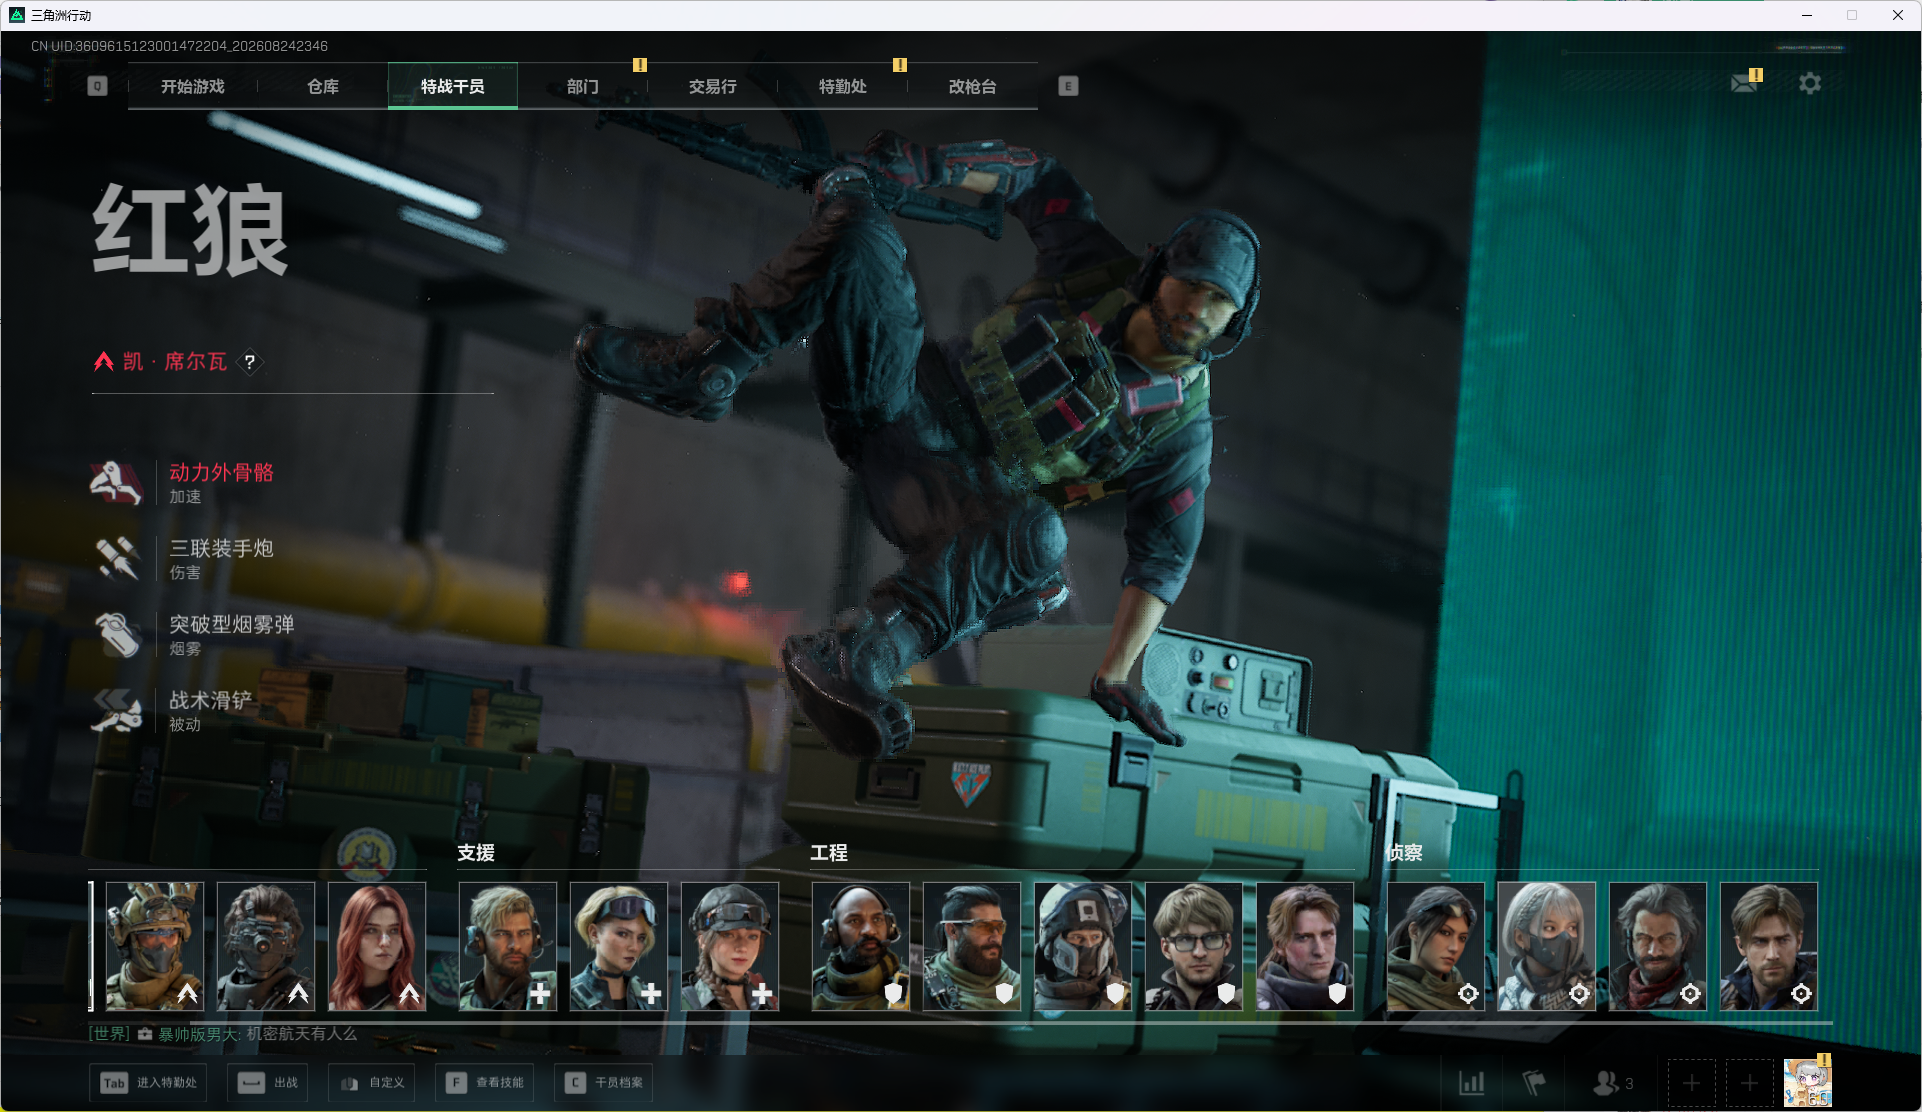1922x1112 pixels.
Task: Open the 改枪台 tab
Action: click(973, 86)
